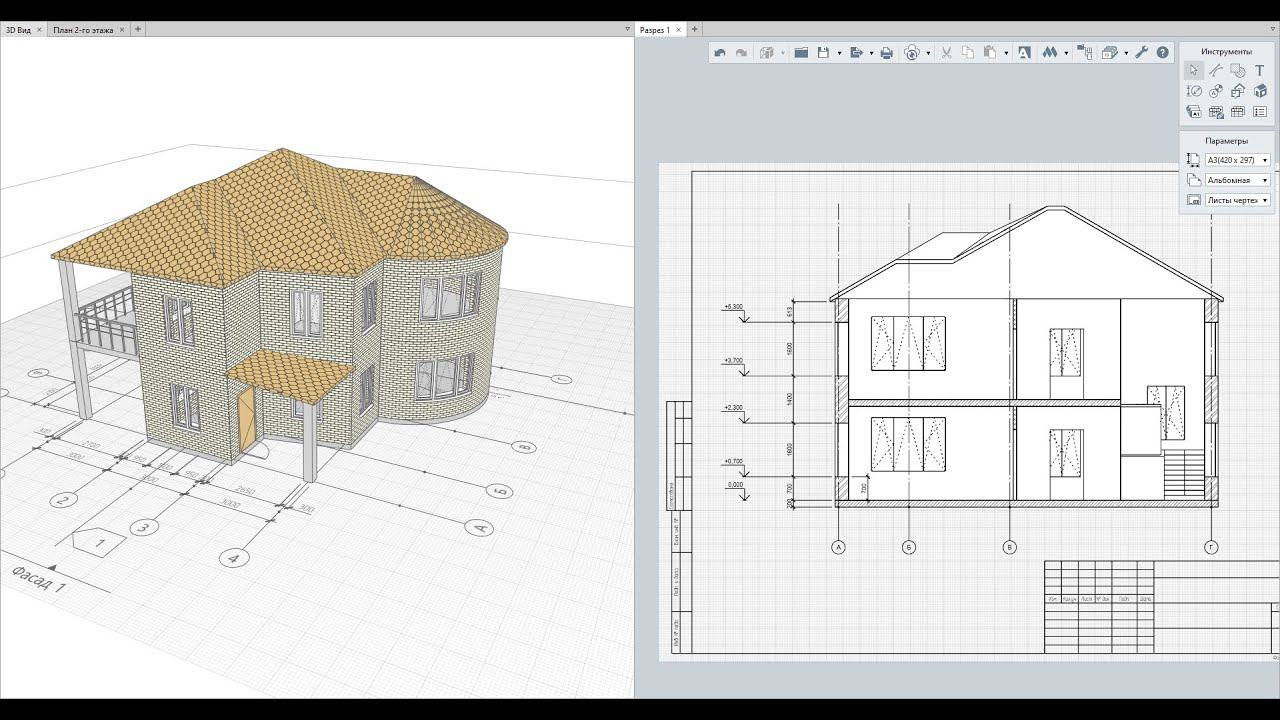Click the 3D view cube toolbar icon

click(767, 53)
